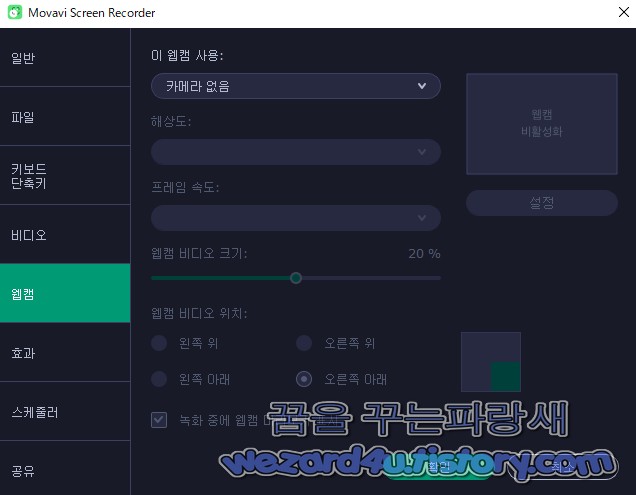The image size is (636, 495).
Task: Go to the 효과 tab
Action: (65, 352)
